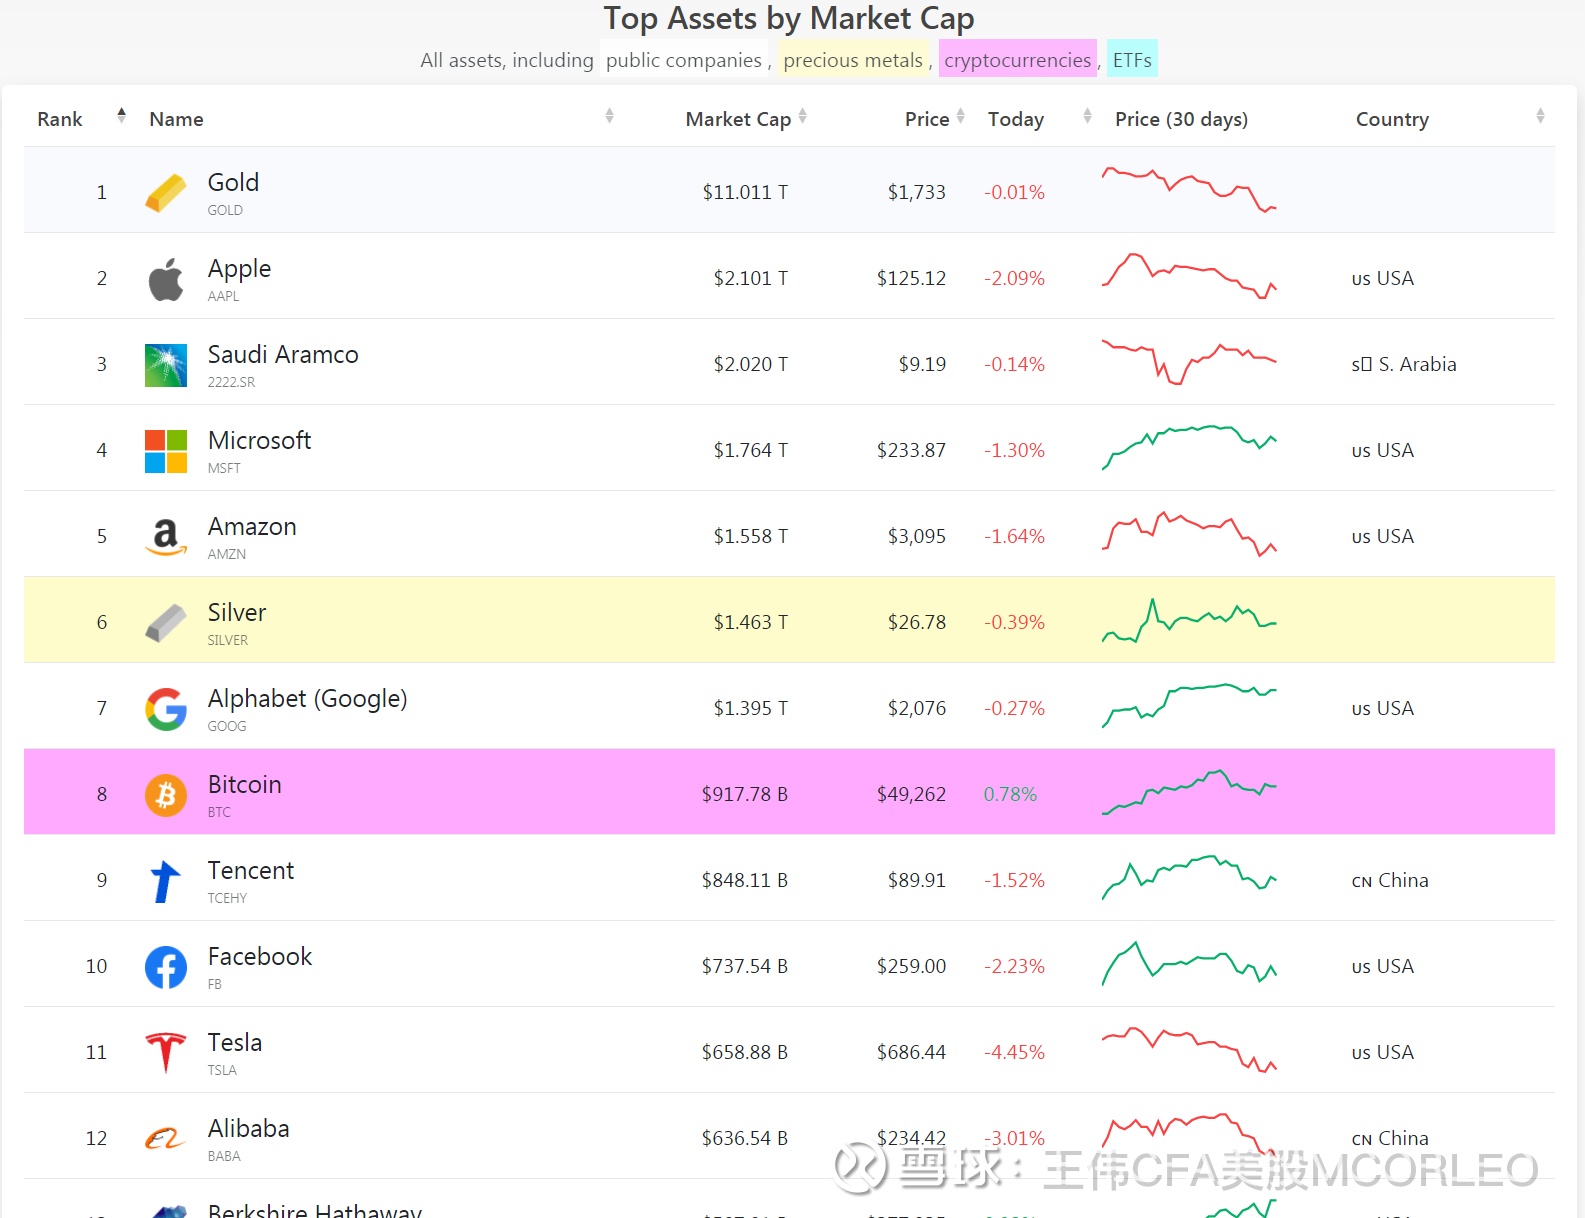Click the Gold bar icon
The image size is (1585, 1218).
tap(166, 193)
